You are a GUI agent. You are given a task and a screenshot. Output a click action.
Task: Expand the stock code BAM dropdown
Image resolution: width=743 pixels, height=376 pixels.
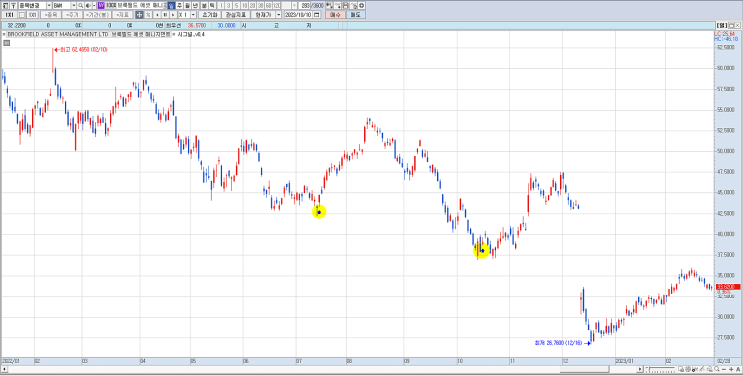click(73, 5)
